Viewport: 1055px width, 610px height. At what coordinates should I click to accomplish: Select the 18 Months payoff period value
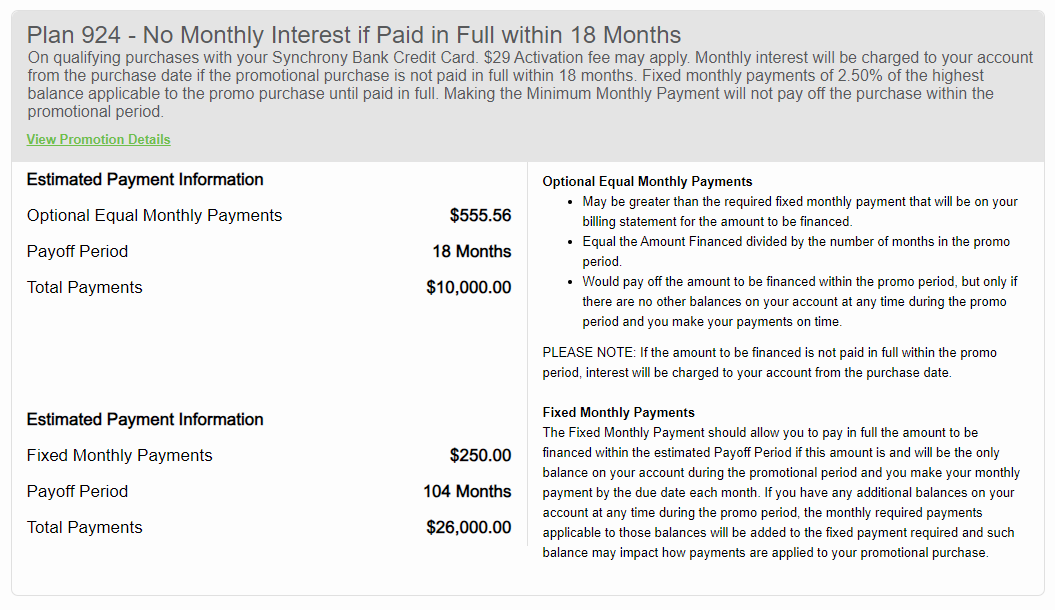pyautogui.click(x=471, y=251)
